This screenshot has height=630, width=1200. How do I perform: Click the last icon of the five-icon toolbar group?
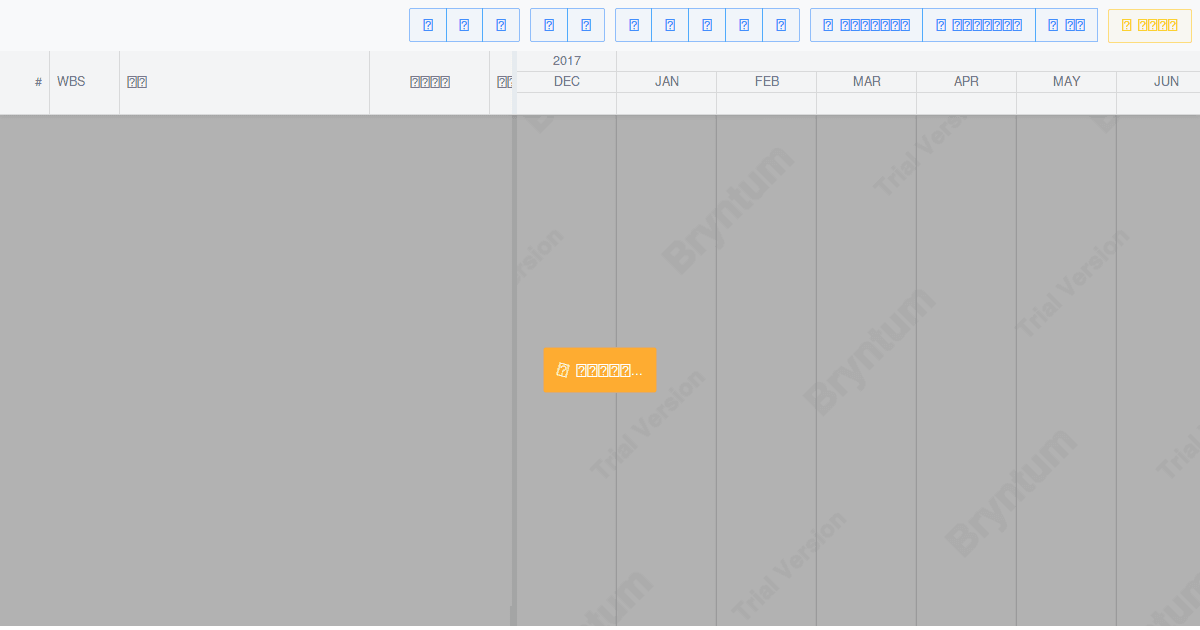[781, 24]
